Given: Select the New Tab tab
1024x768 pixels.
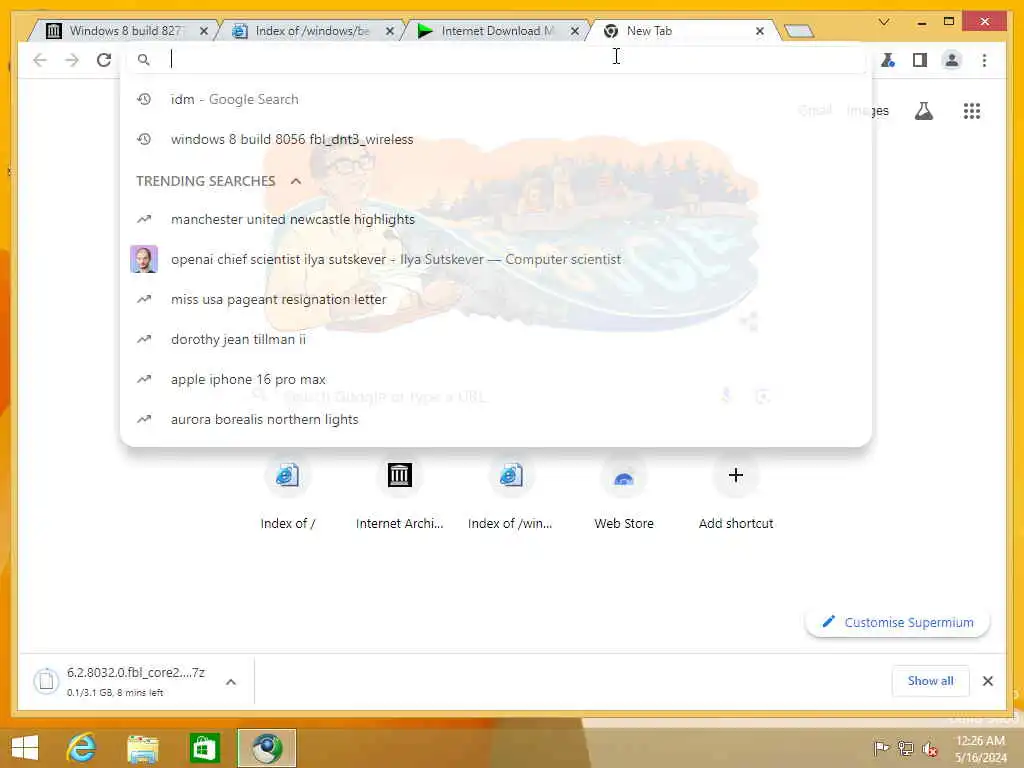Looking at the screenshot, I should click(x=682, y=31).
